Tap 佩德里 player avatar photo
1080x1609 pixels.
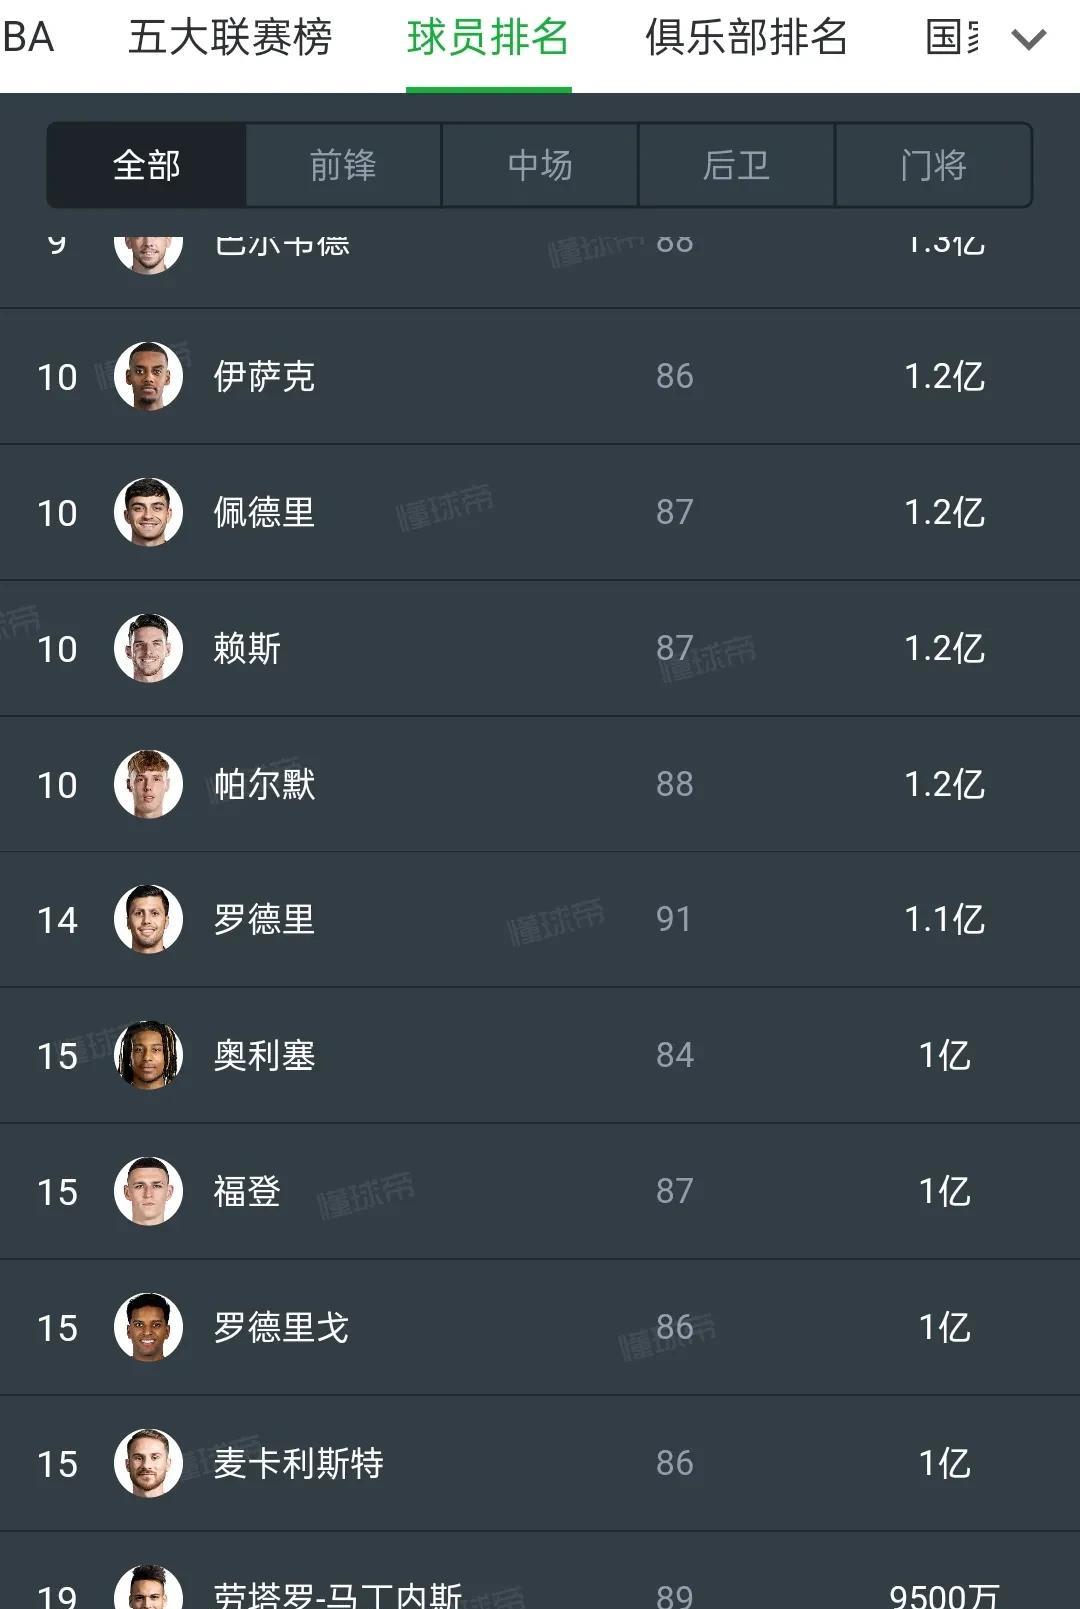pyautogui.click(x=148, y=512)
